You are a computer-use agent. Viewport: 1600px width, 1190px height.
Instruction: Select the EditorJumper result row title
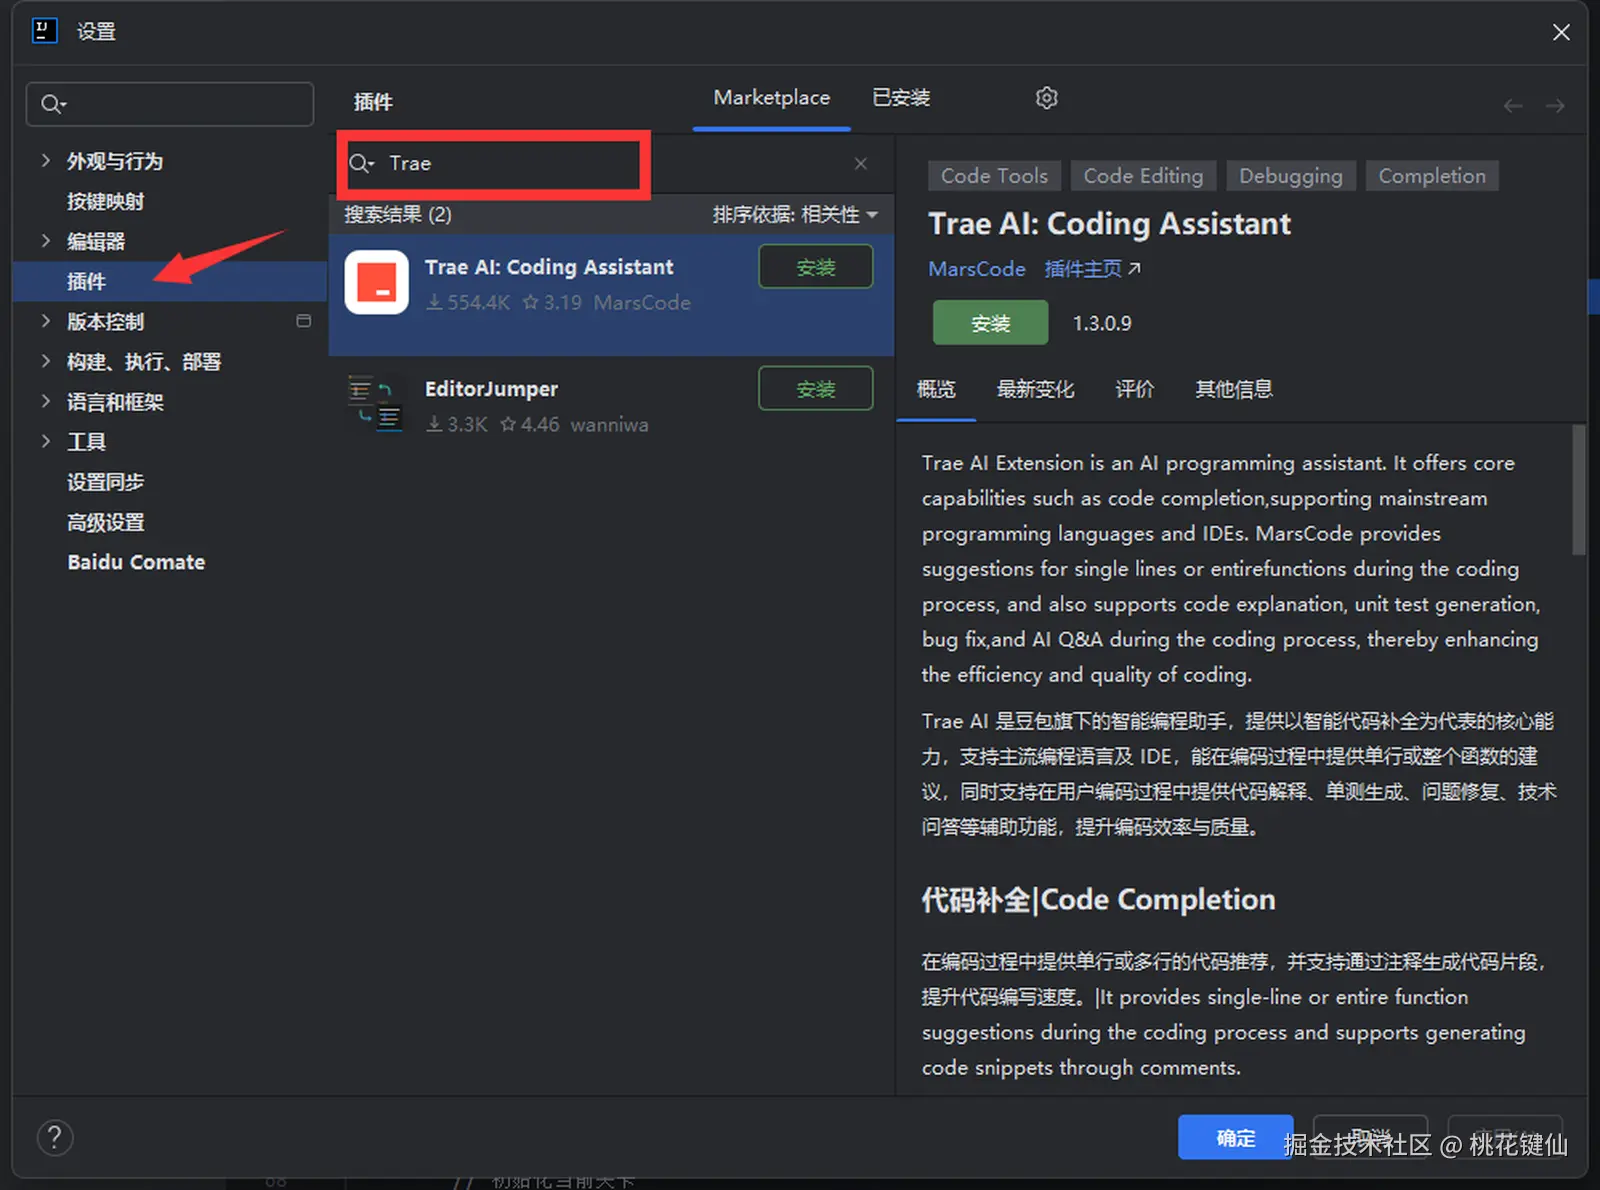pos(491,389)
